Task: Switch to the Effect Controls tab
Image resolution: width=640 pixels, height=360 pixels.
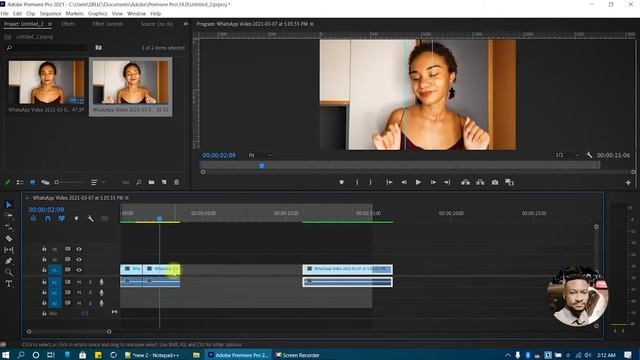Action: coord(107,24)
